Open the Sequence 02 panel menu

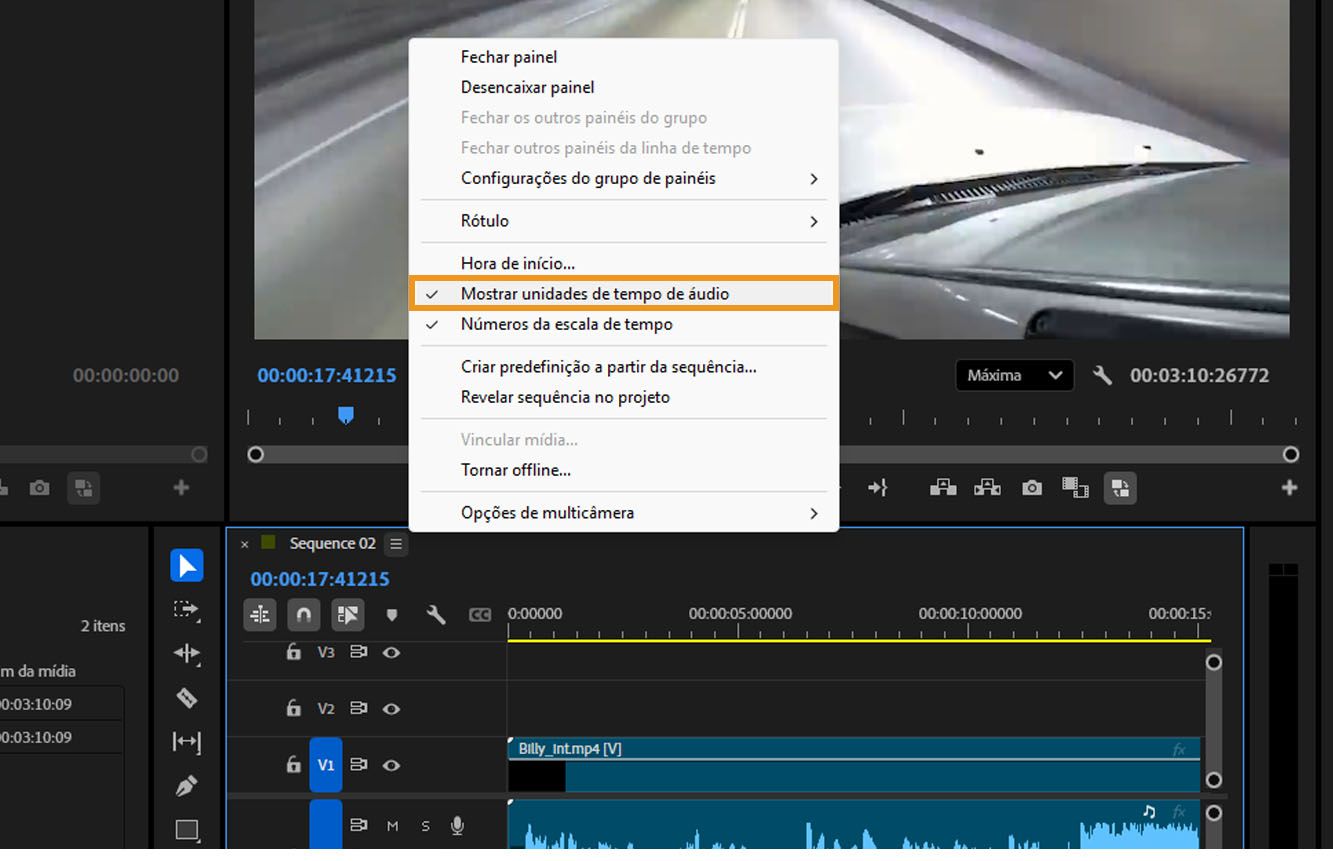tap(396, 543)
